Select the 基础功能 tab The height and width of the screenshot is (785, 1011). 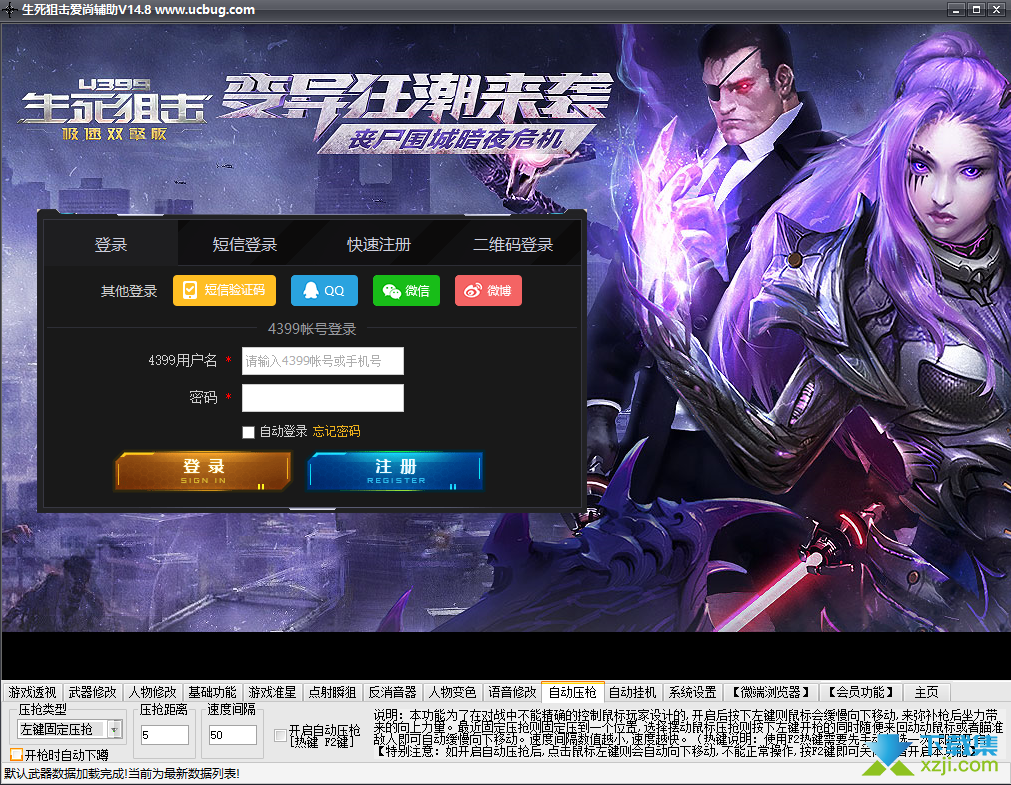(212, 692)
